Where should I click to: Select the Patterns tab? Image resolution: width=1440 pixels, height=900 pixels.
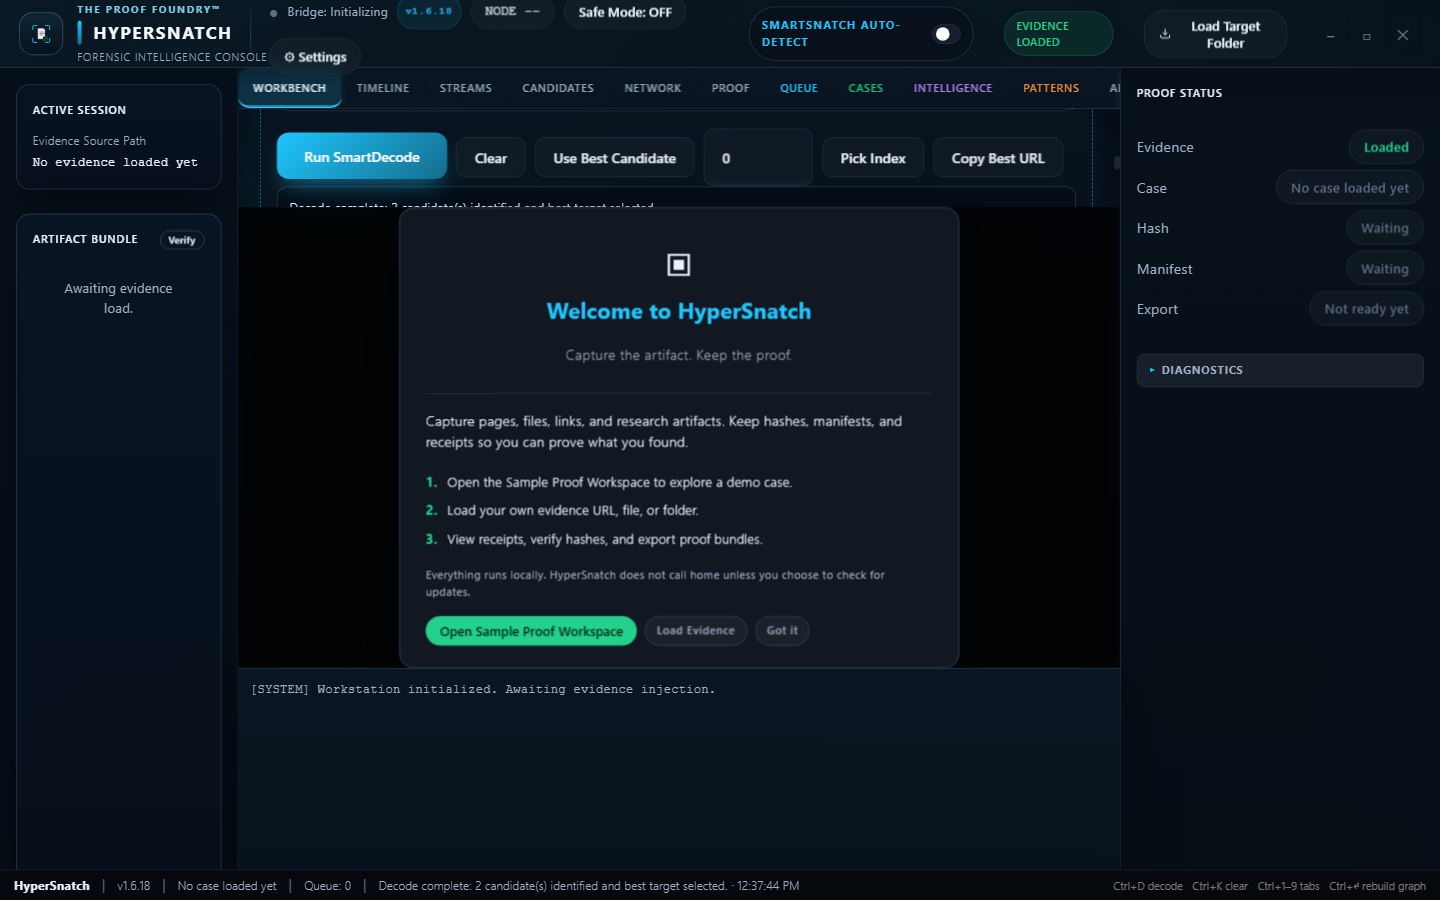tap(1051, 88)
